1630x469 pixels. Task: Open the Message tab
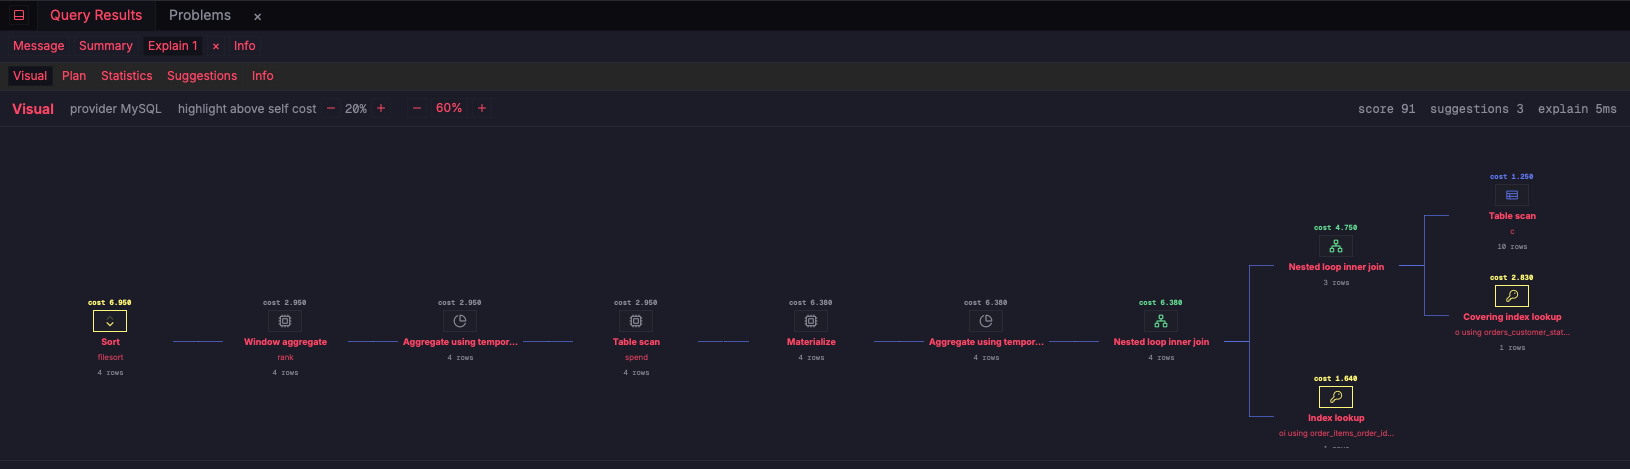39,46
